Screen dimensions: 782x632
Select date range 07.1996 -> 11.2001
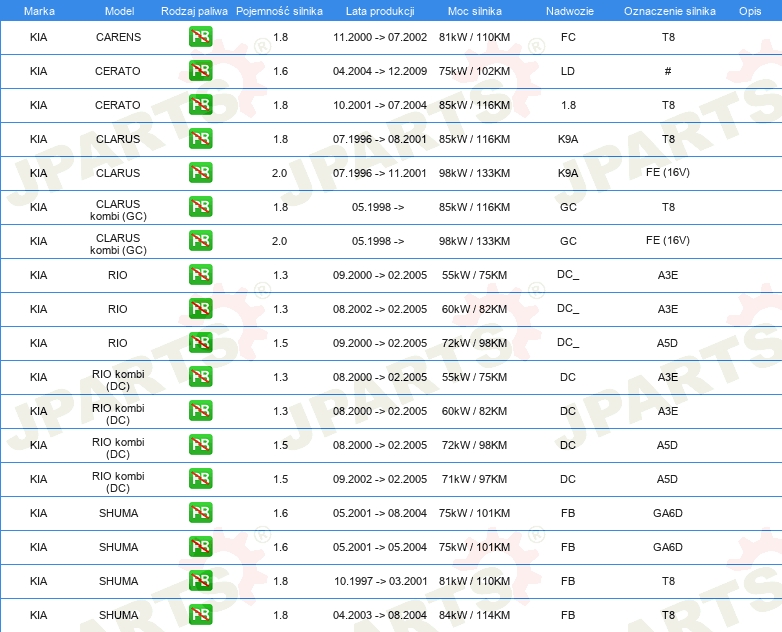(380, 173)
